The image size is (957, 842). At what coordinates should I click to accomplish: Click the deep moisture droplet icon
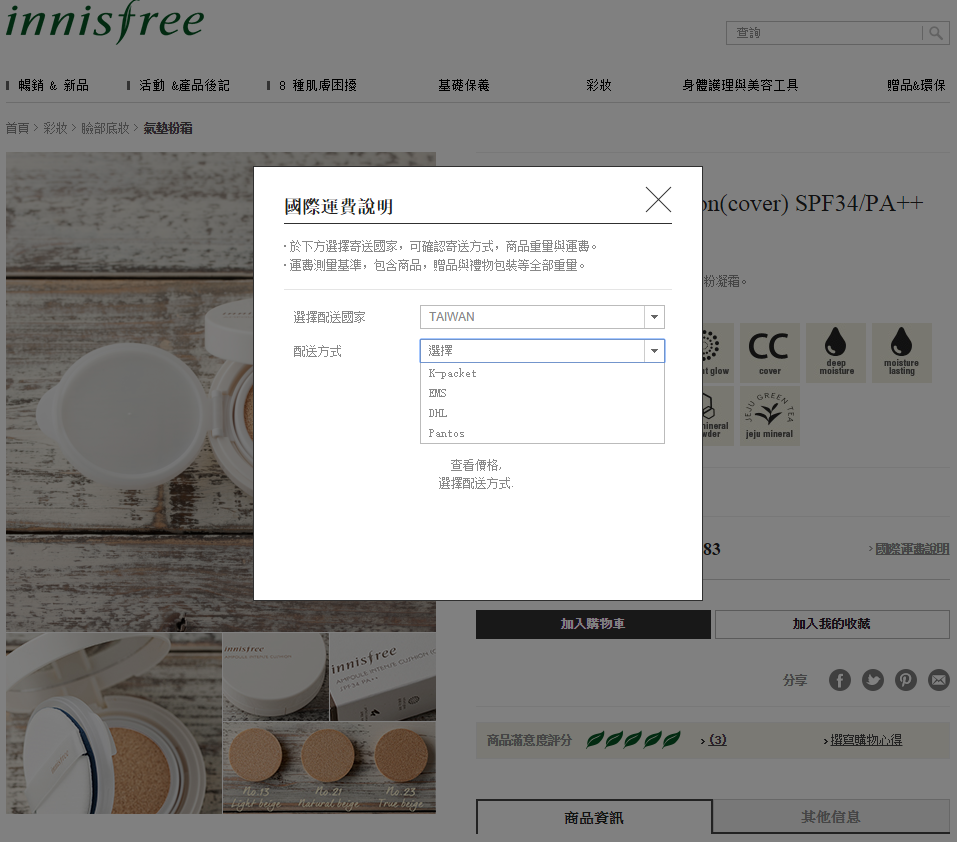(836, 353)
